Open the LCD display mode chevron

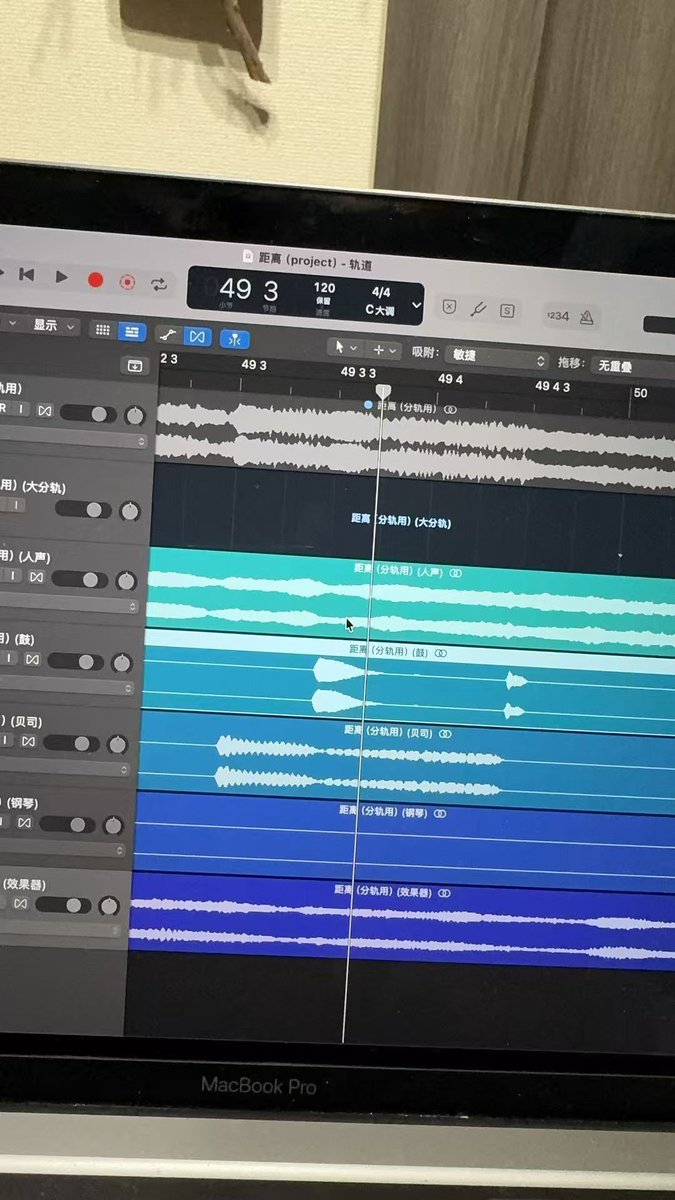[417, 305]
